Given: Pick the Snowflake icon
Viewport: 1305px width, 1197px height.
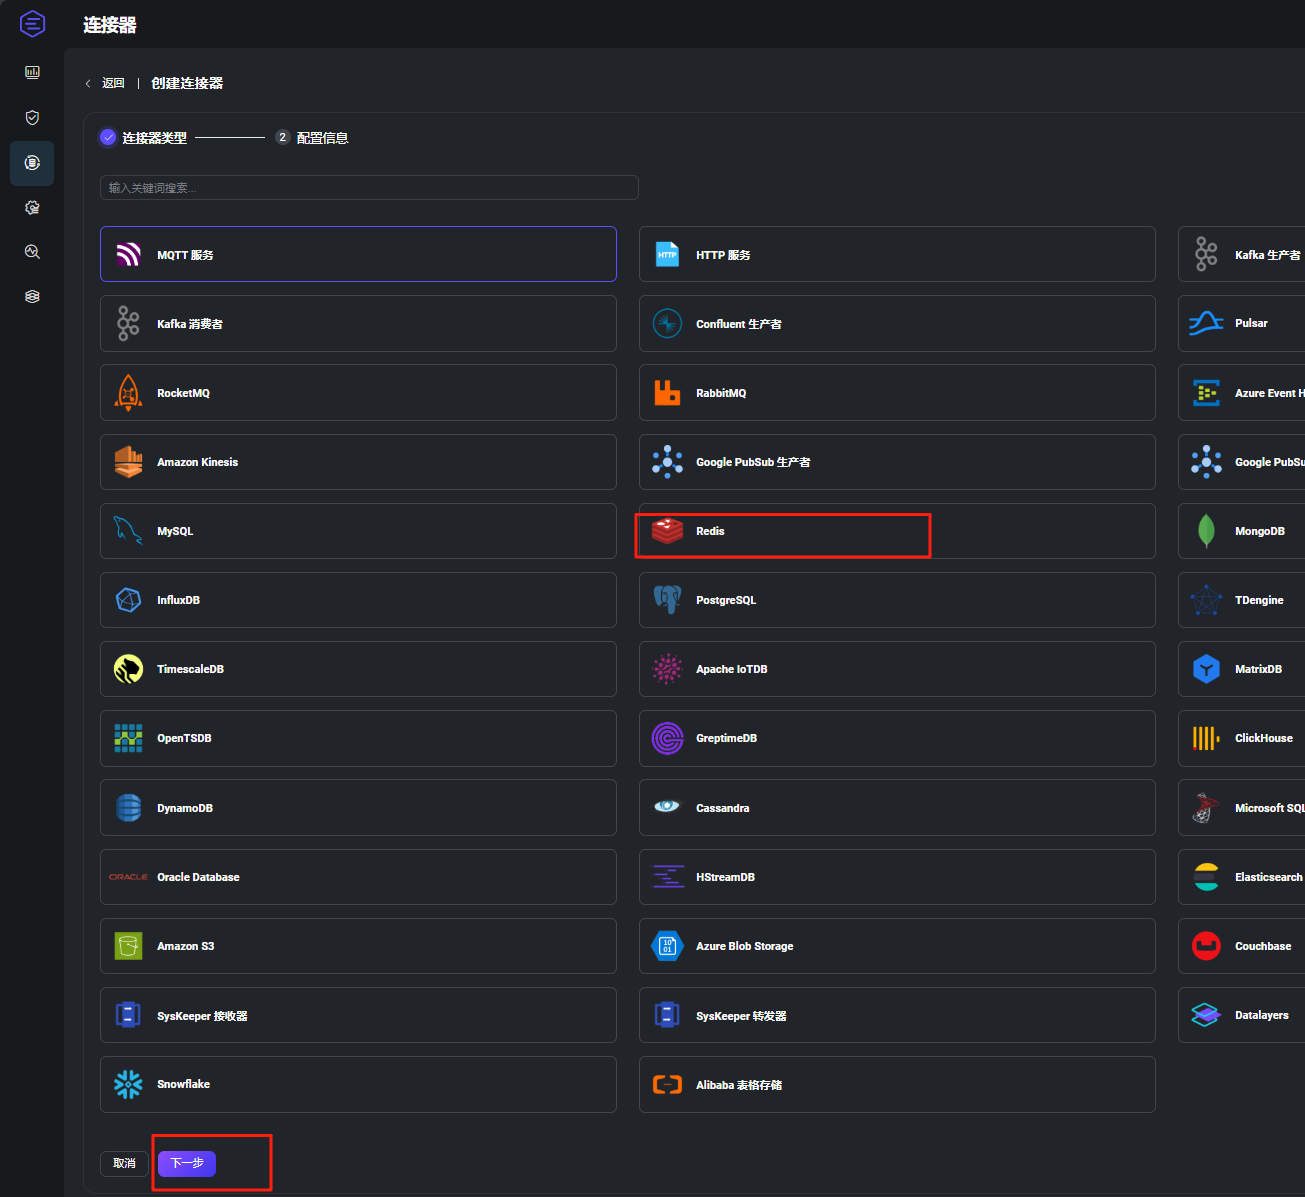Looking at the screenshot, I should [x=128, y=1083].
